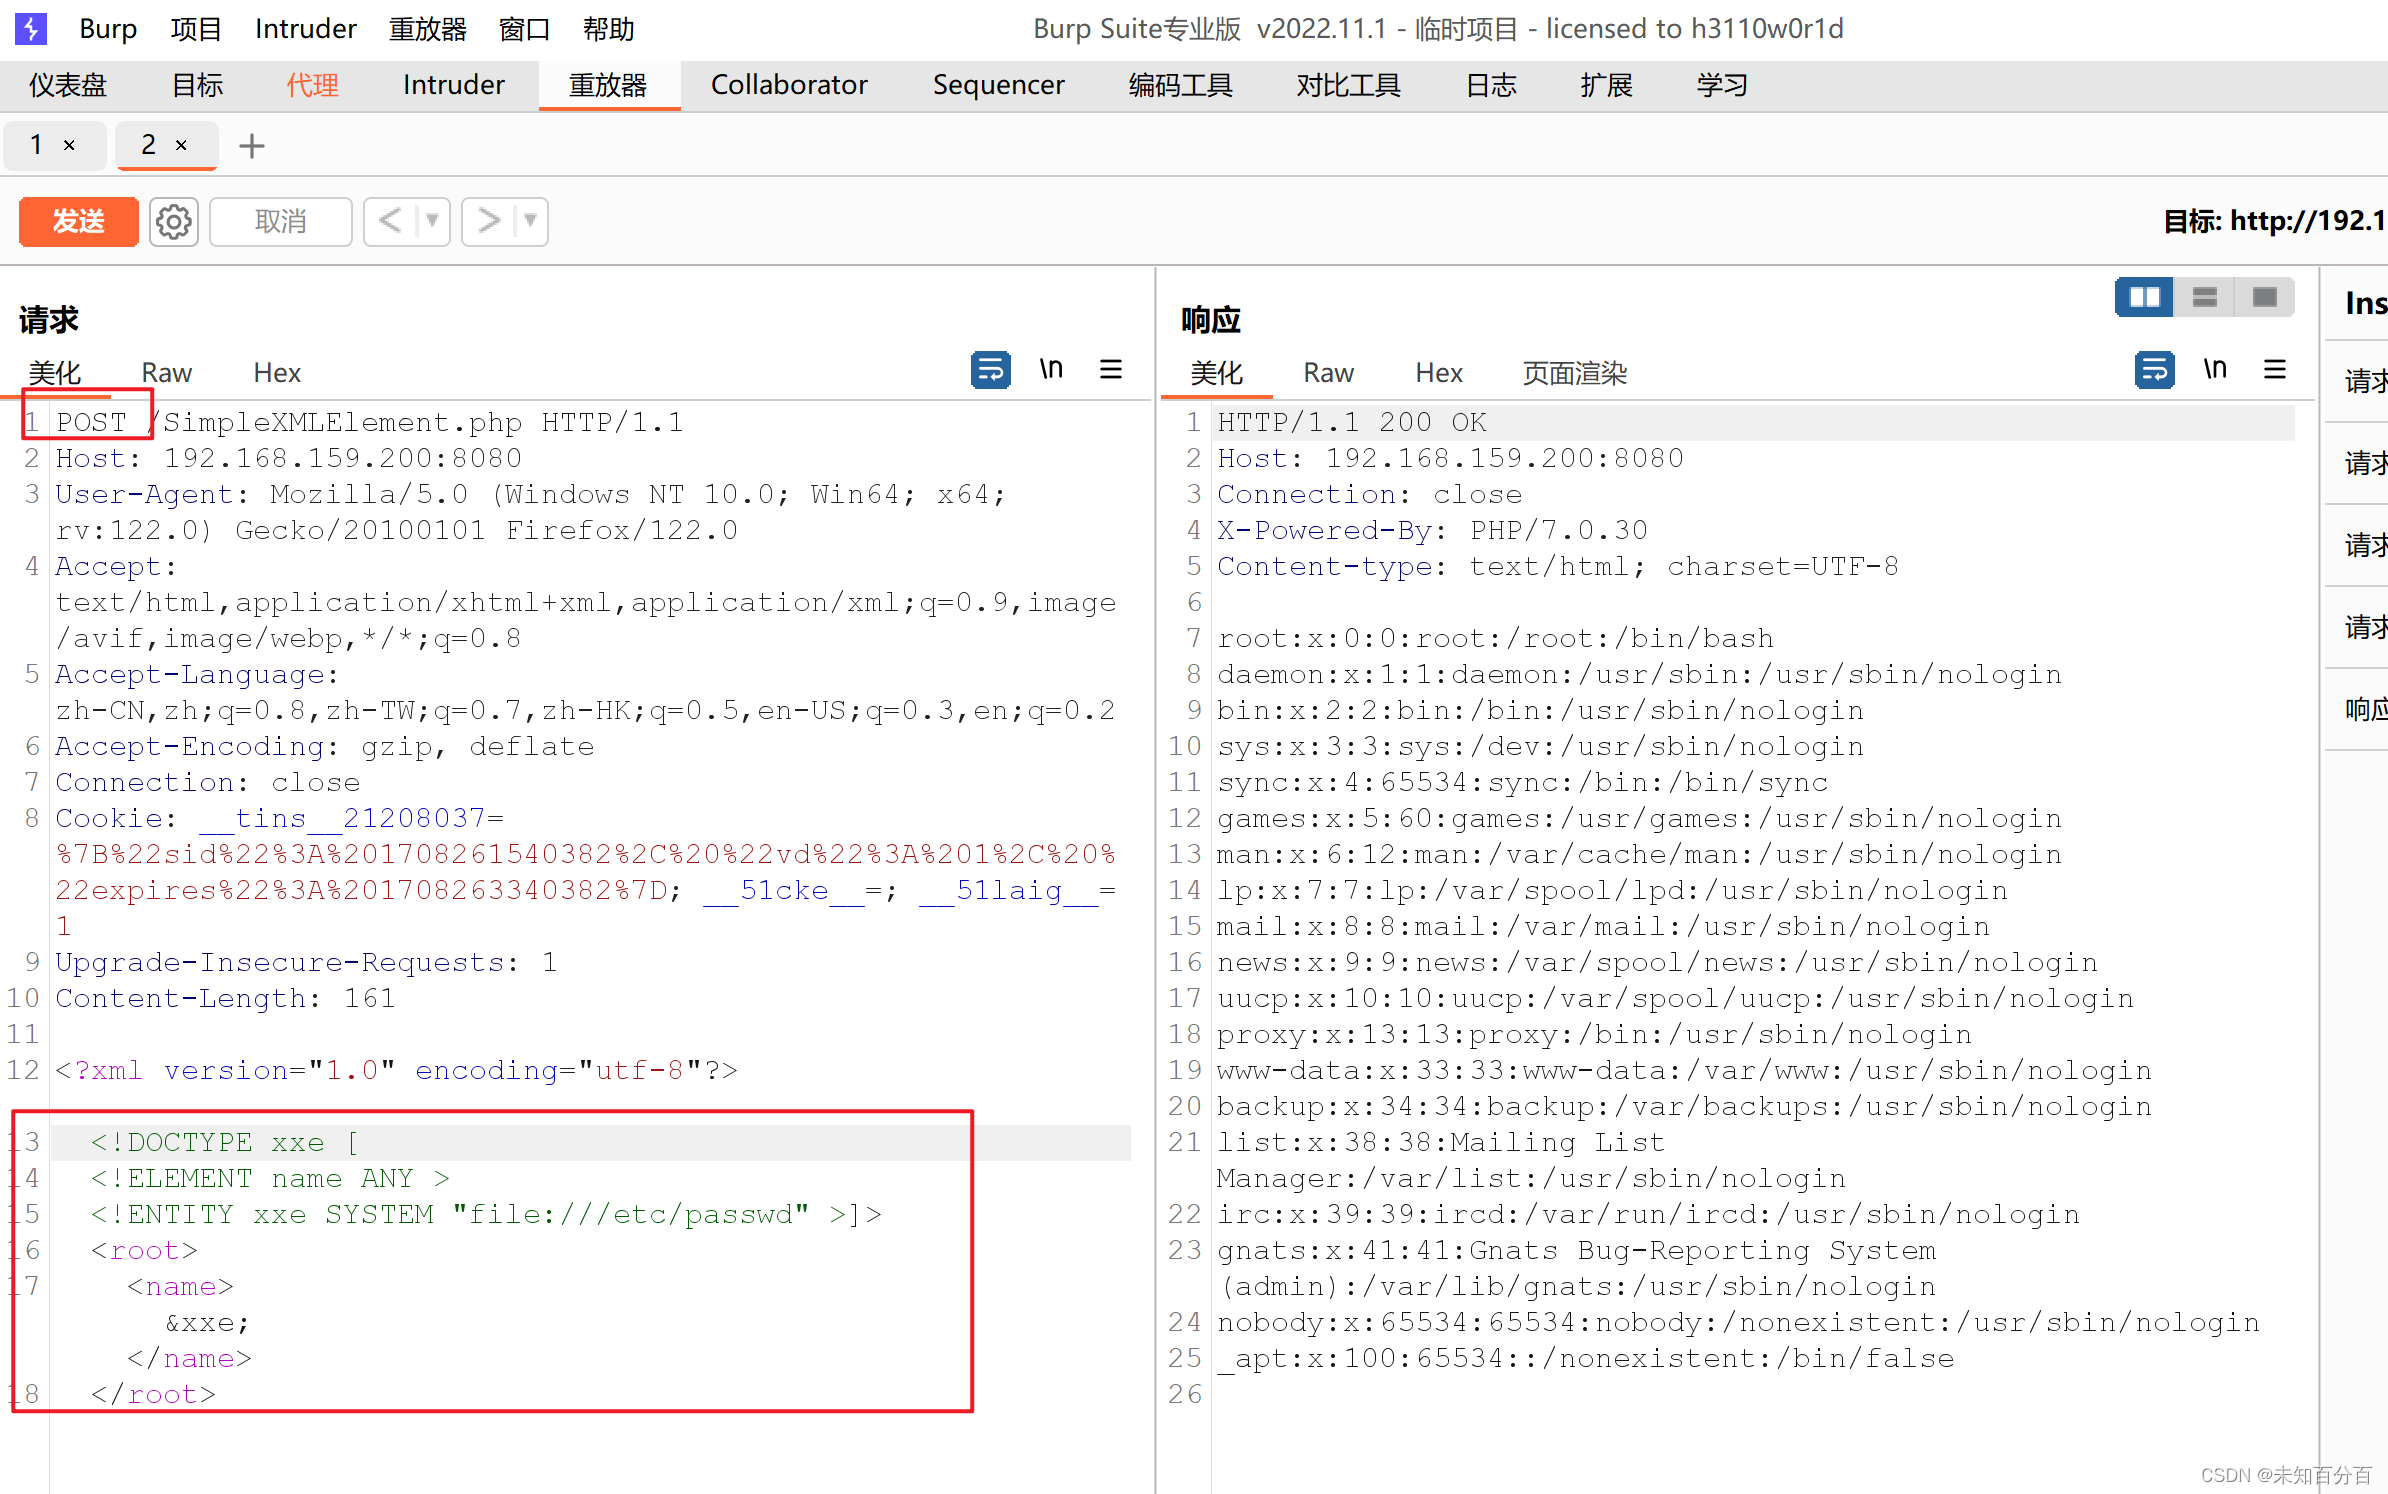Close Repeater tab 1
Screen dimensions: 2388x1494
click(x=69, y=146)
